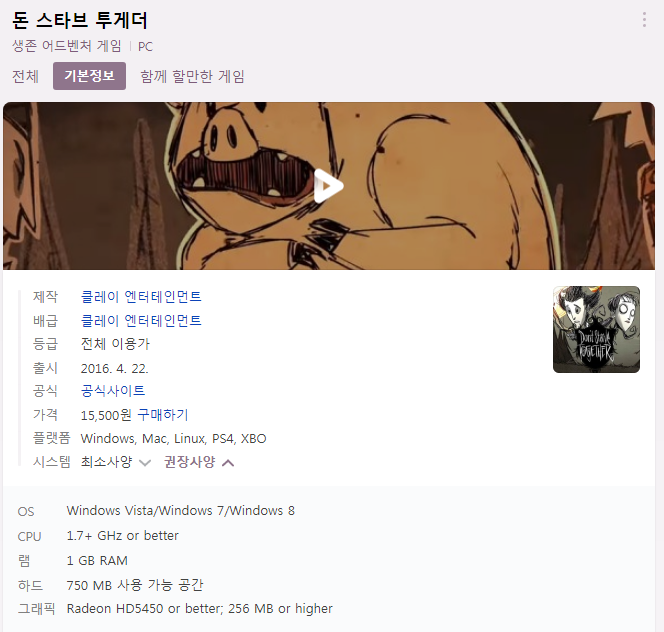
Task: Click the up chevron beside 권장사양
Action: point(228,463)
